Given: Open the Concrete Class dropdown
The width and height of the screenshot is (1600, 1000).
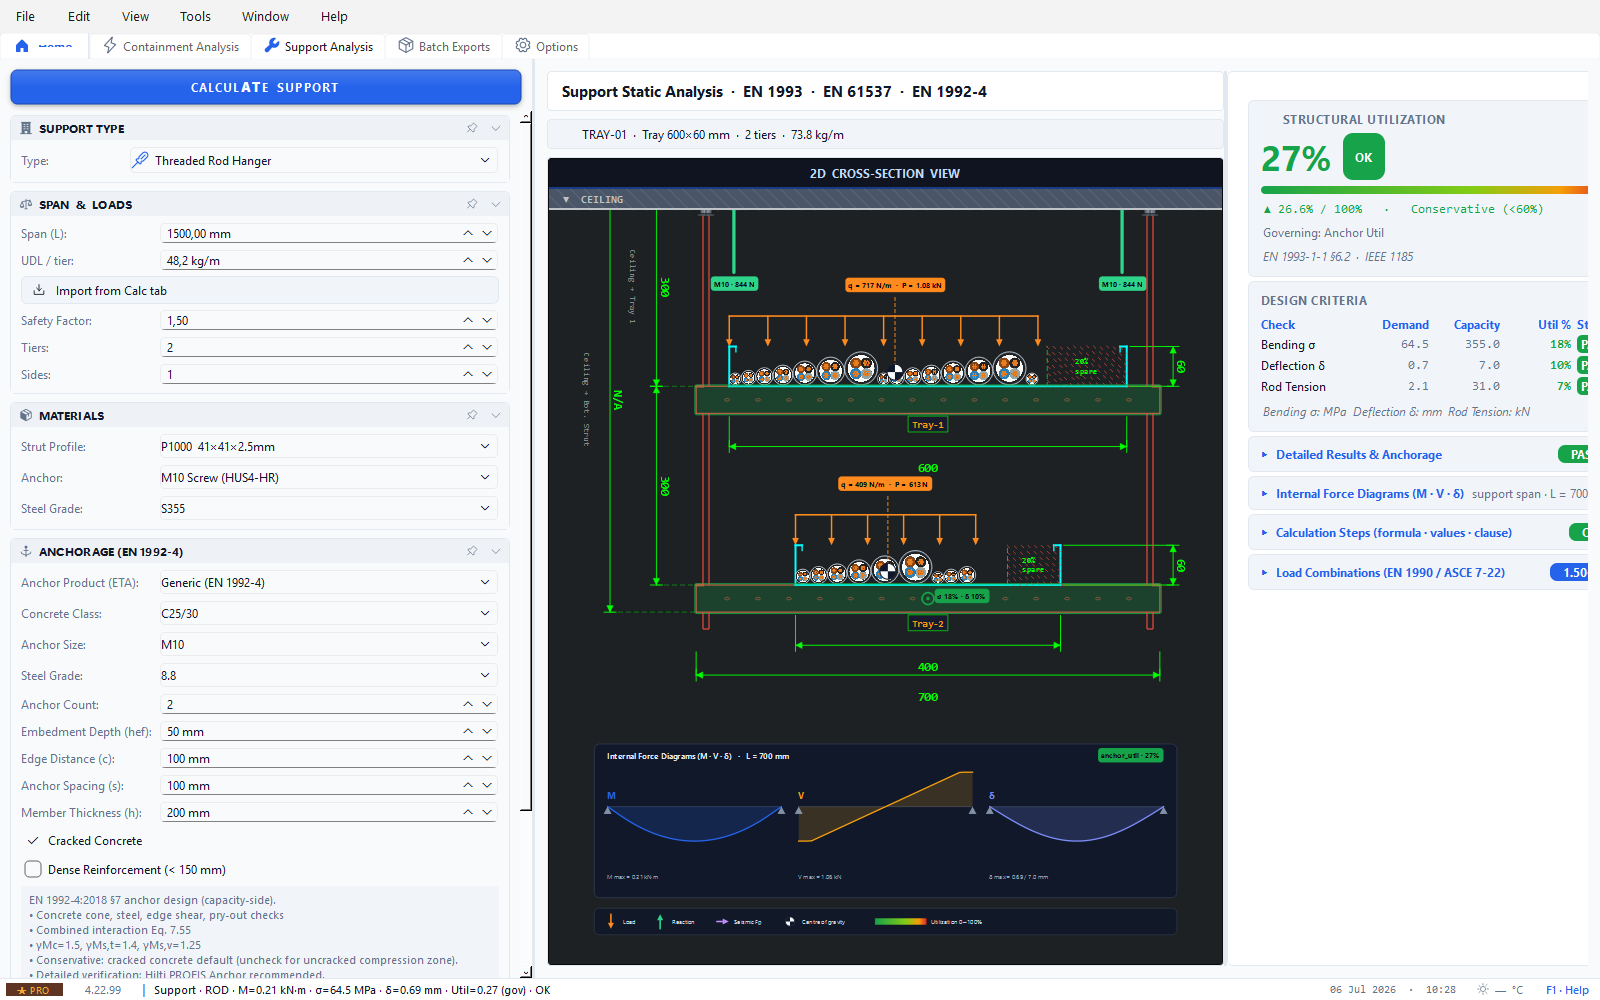Looking at the screenshot, I should (328, 613).
